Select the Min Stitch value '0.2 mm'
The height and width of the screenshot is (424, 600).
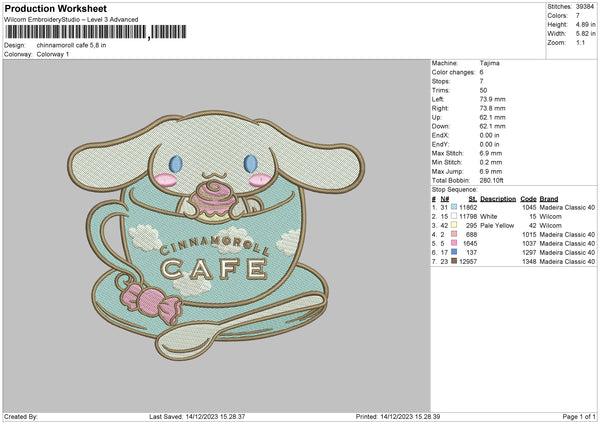pyautogui.click(x=491, y=163)
